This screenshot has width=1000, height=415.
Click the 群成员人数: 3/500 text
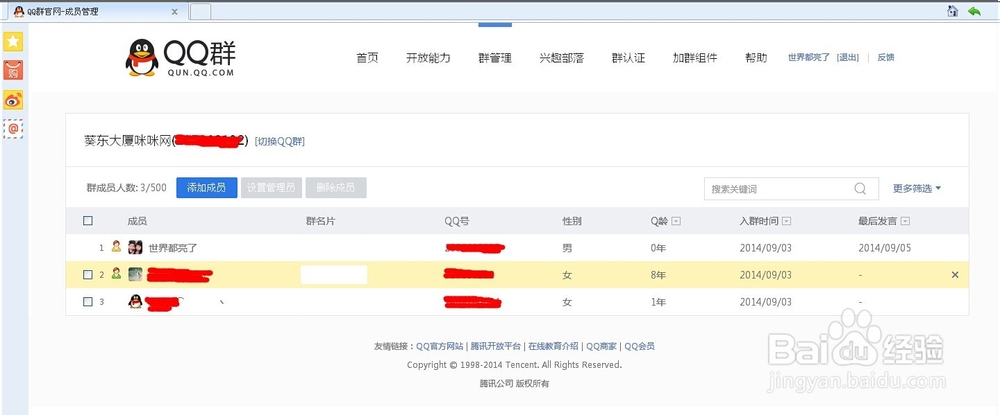[x=126, y=187]
